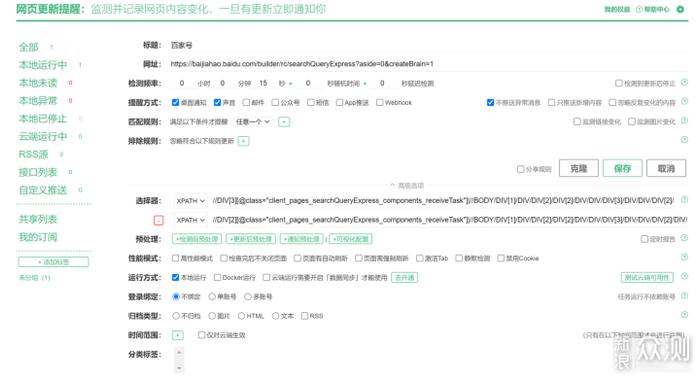This screenshot has height=379, width=700.
Task: Select the 多账号 radio button
Action: point(248,297)
